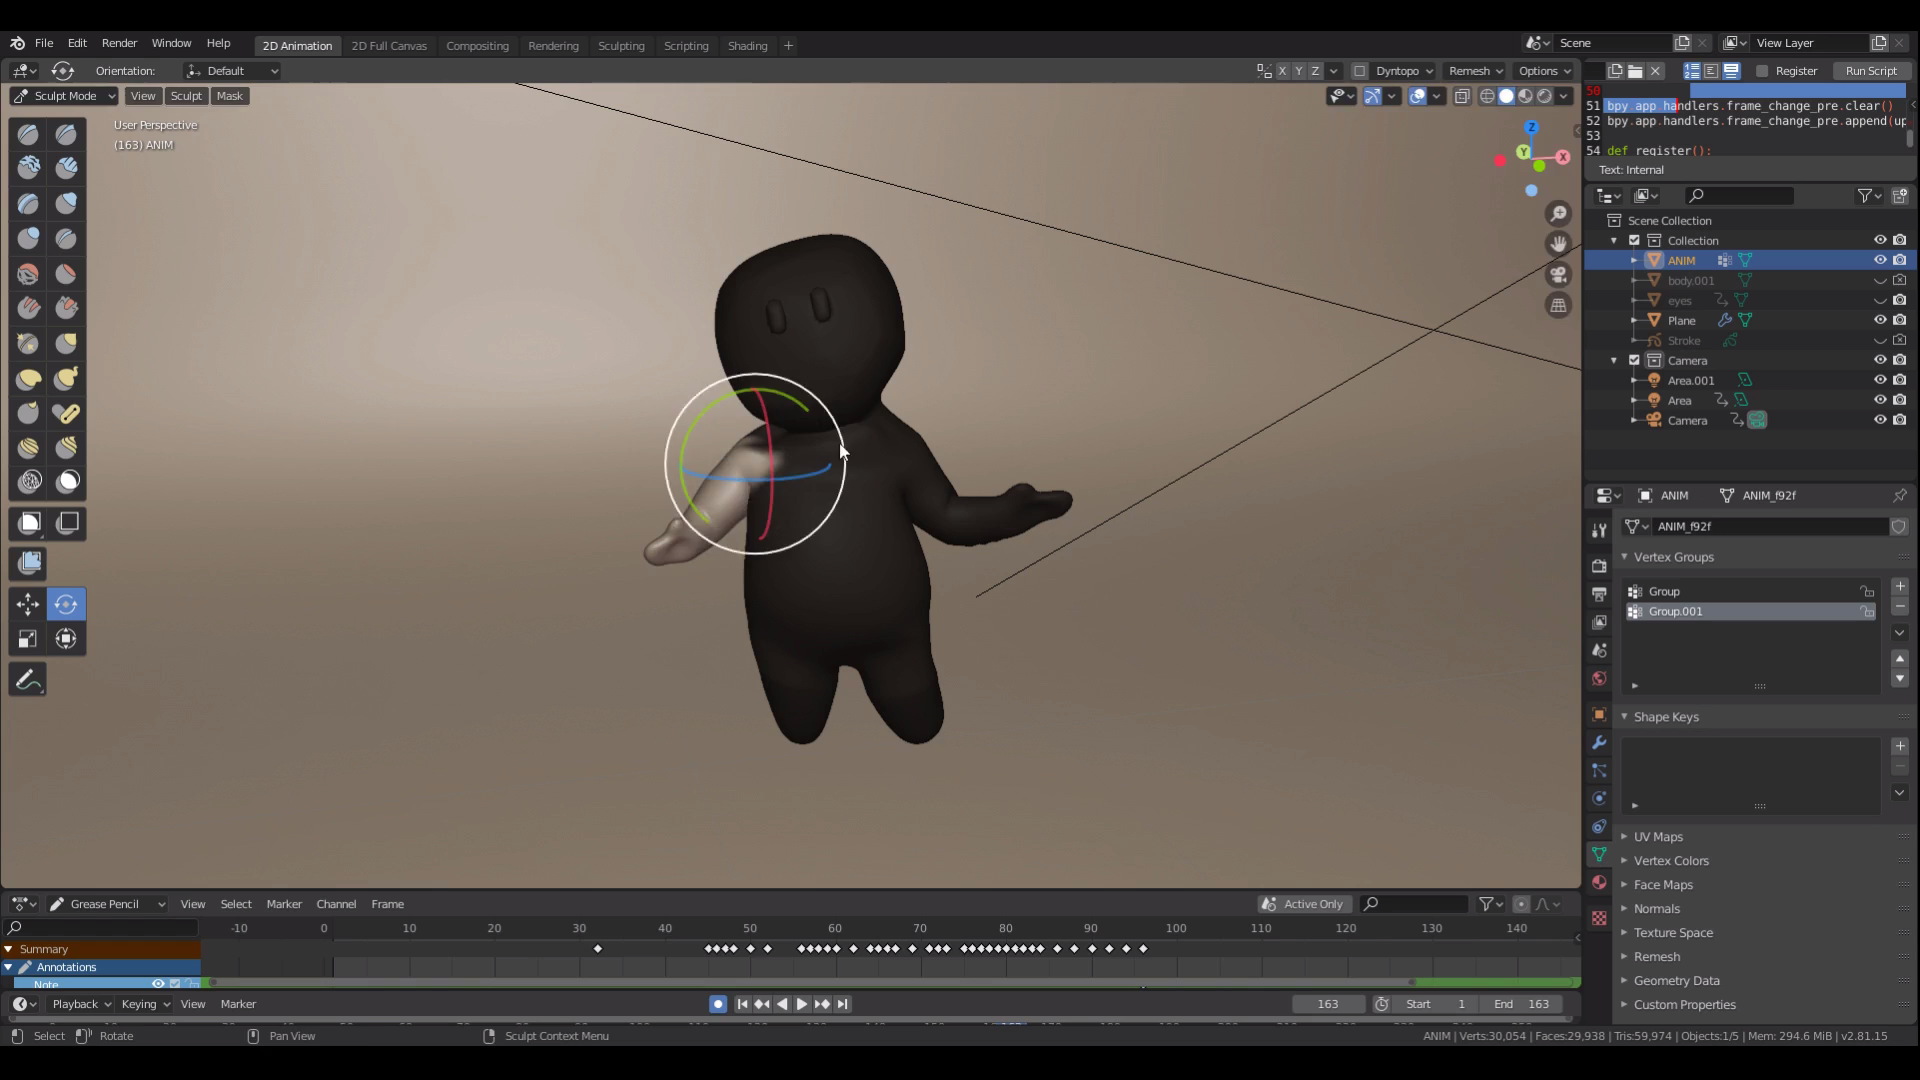Screen dimensions: 1920x1080
Task: Select the Pose brush
Action: (x=66, y=413)
